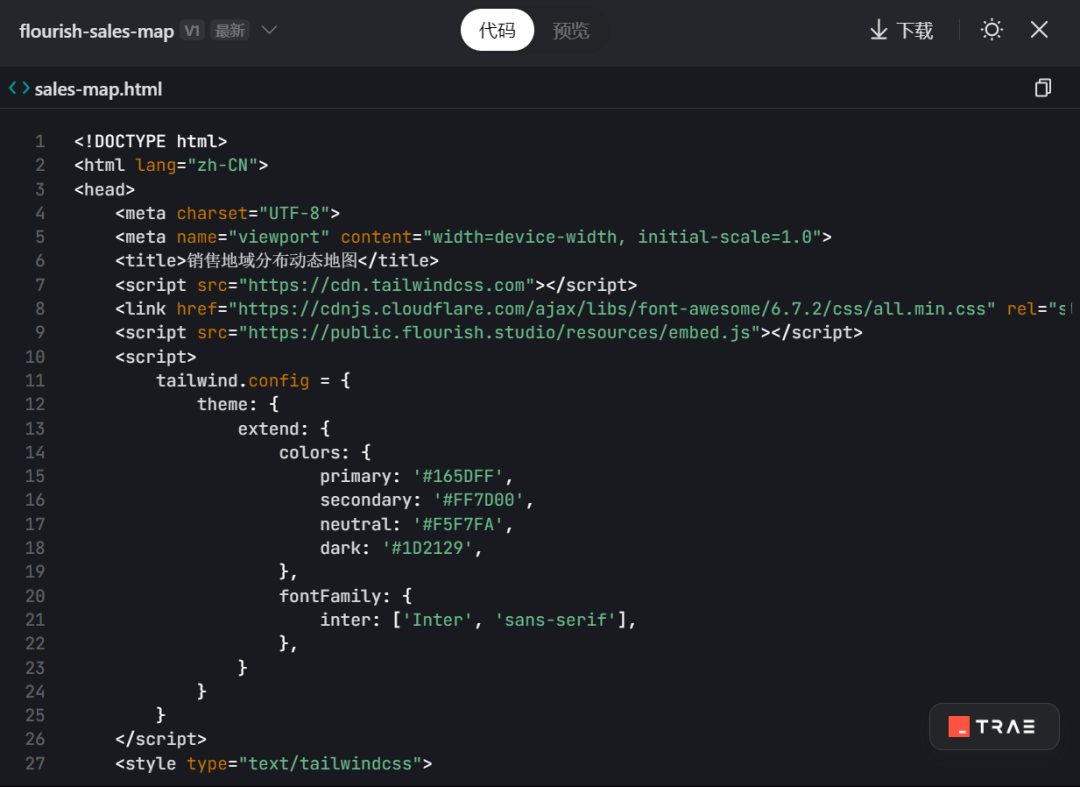Screen dimensions: 1080x787
Task: Click line number 27 in gutter
Action: point(35,763)
